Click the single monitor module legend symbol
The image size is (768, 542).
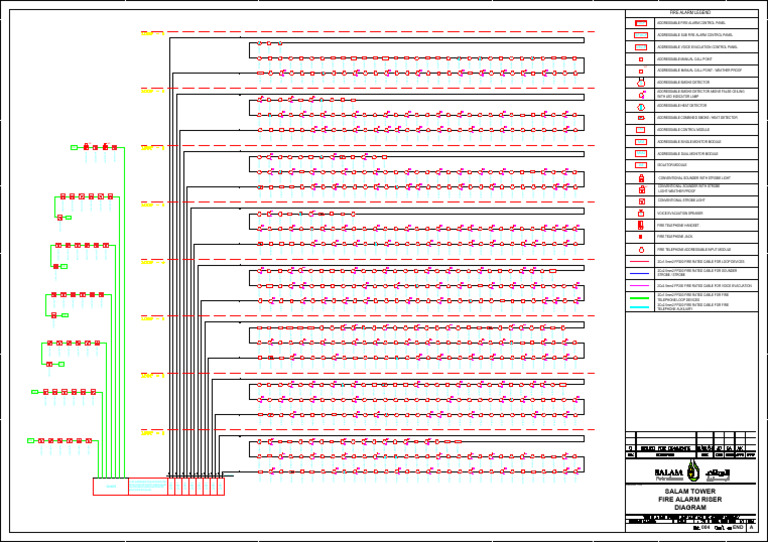[641, 141]
